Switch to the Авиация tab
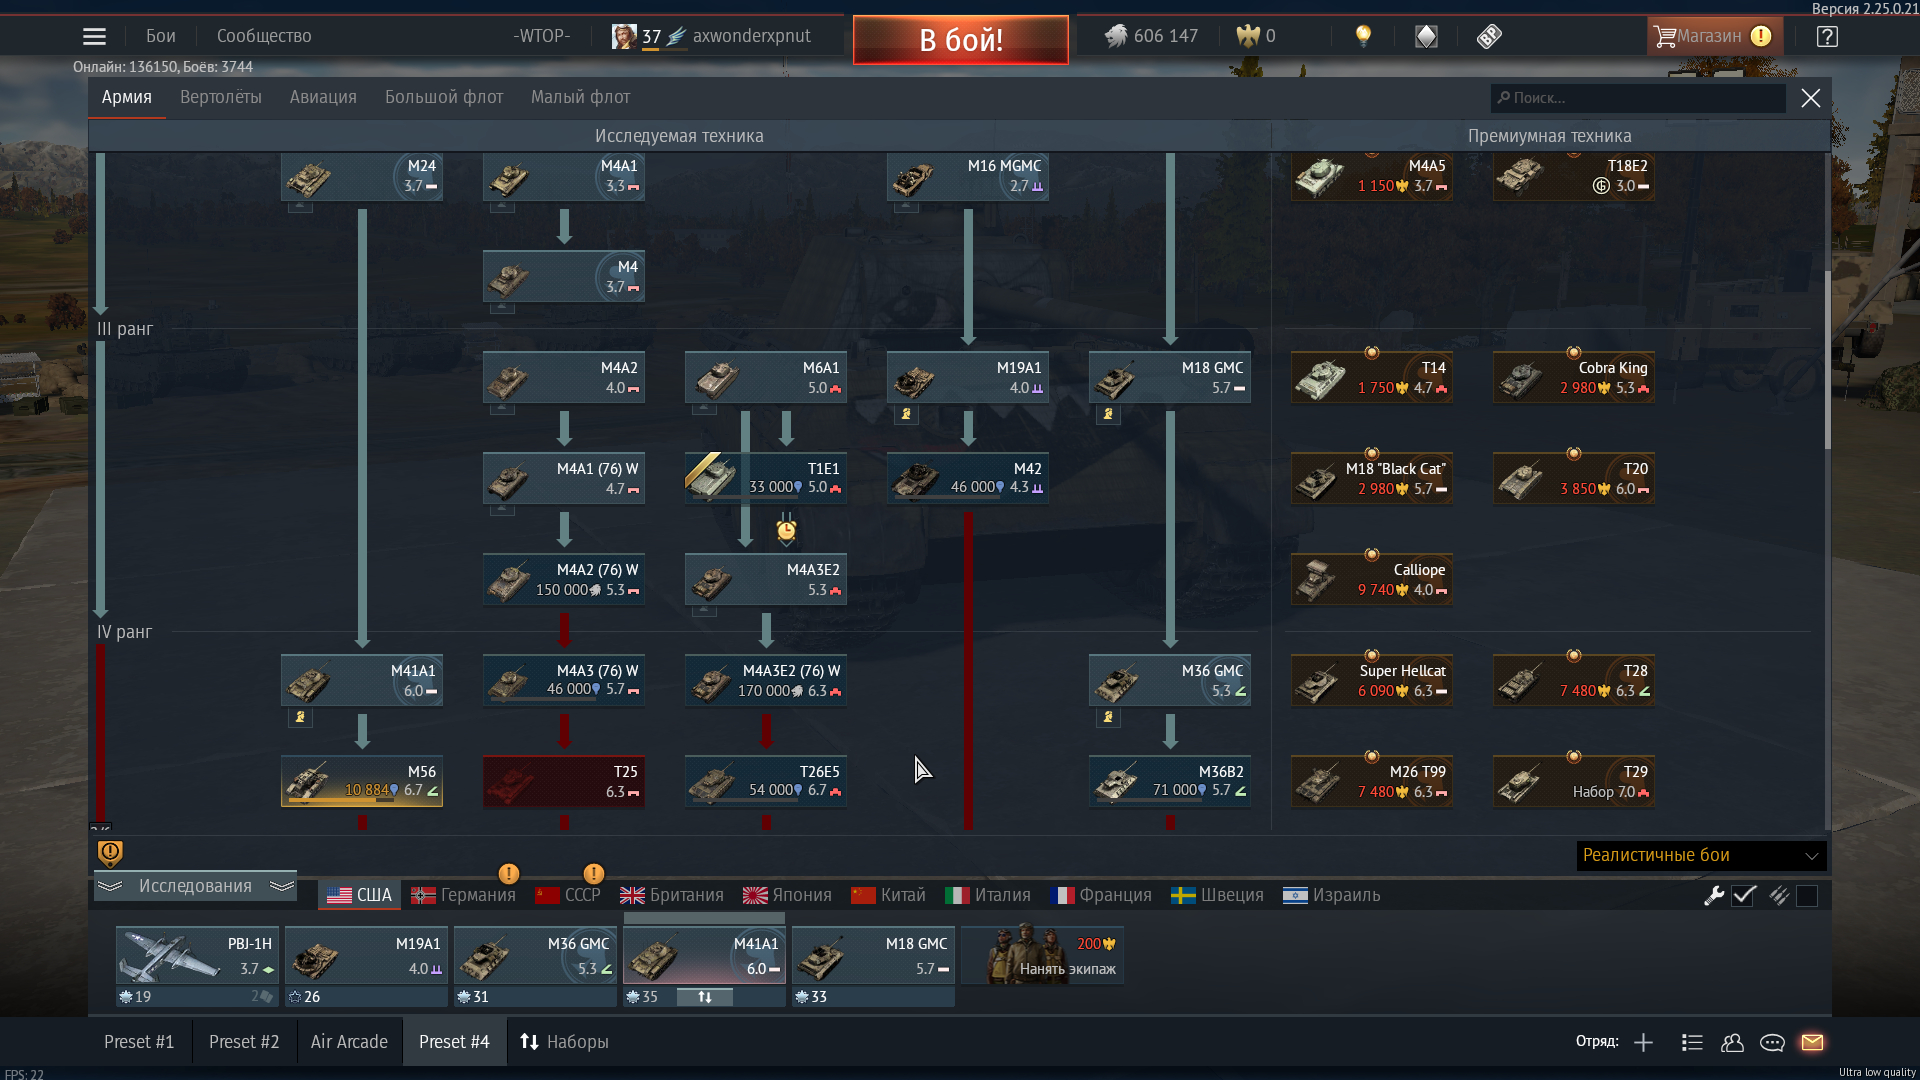1920x1080 pixels. coord(323,97)
